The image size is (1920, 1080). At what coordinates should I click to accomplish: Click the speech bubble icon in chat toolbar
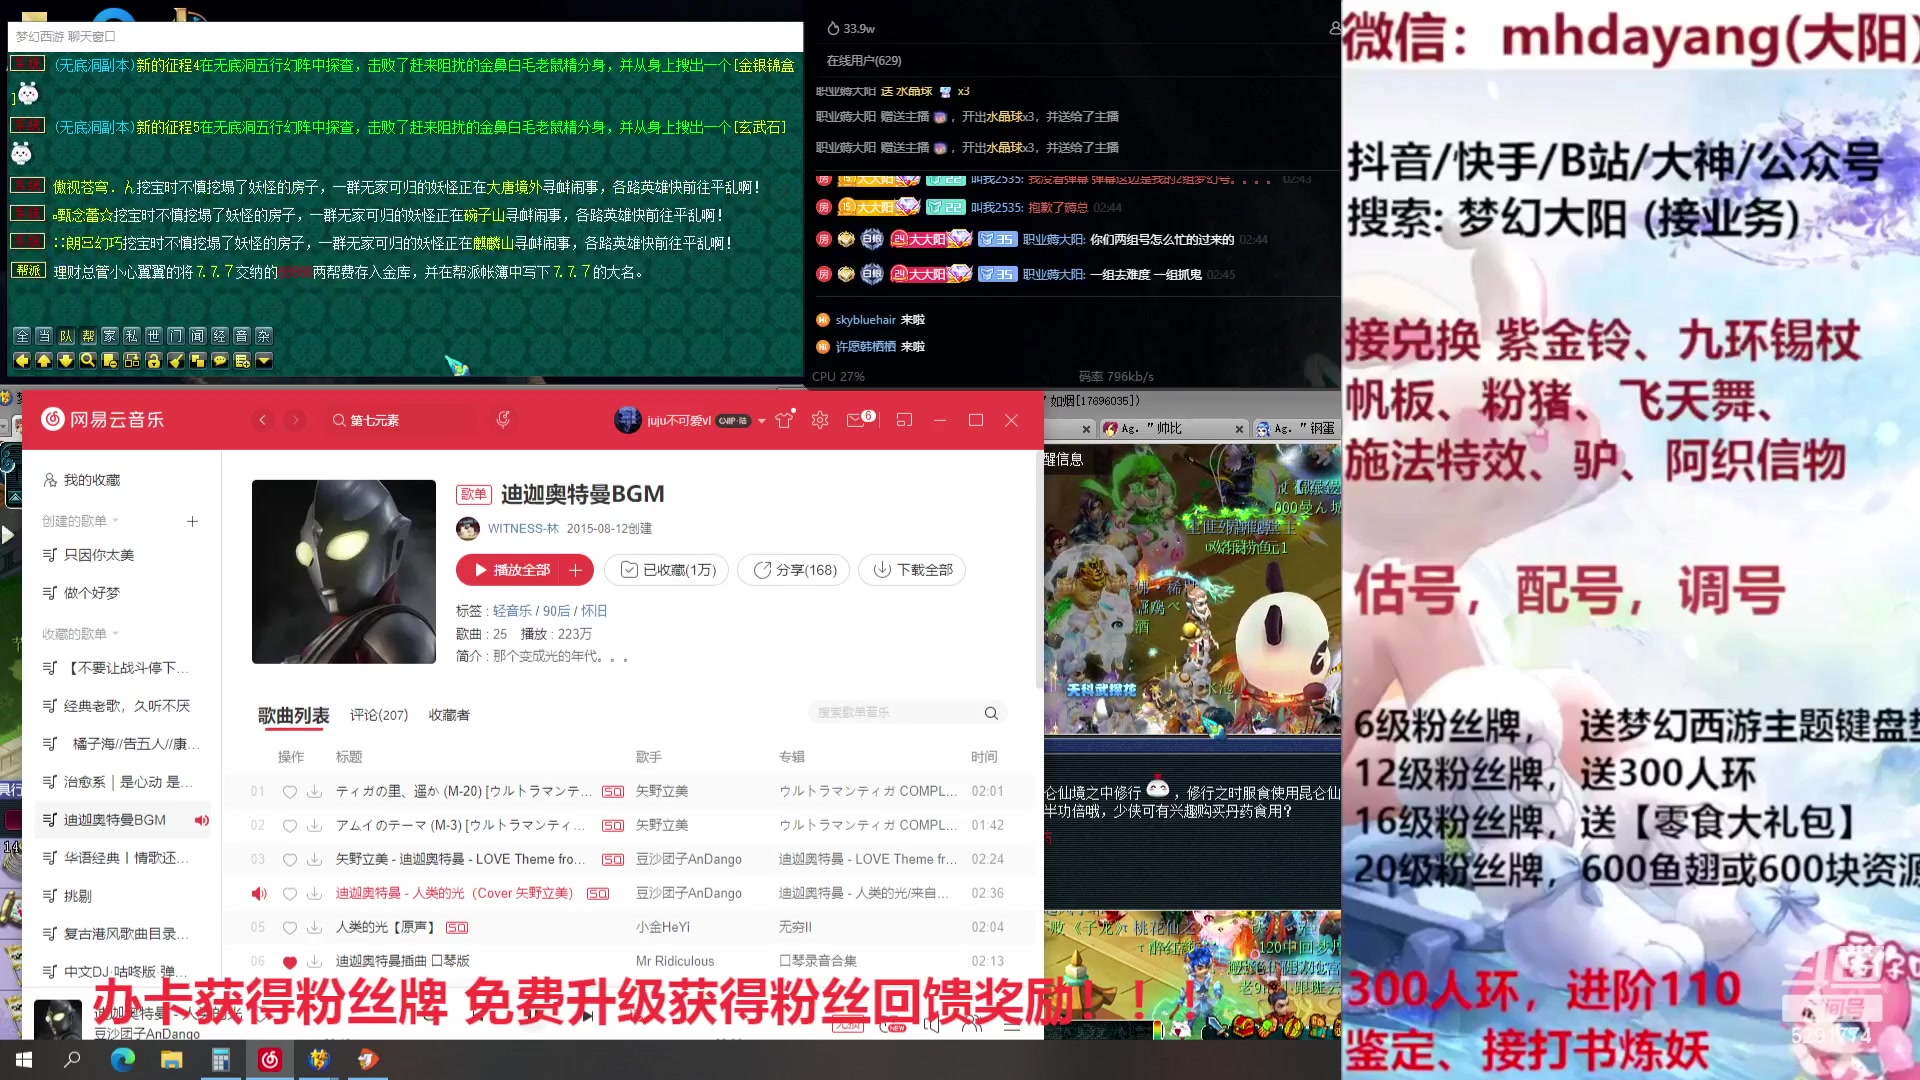pyautogui.click(x=220, y=360)
